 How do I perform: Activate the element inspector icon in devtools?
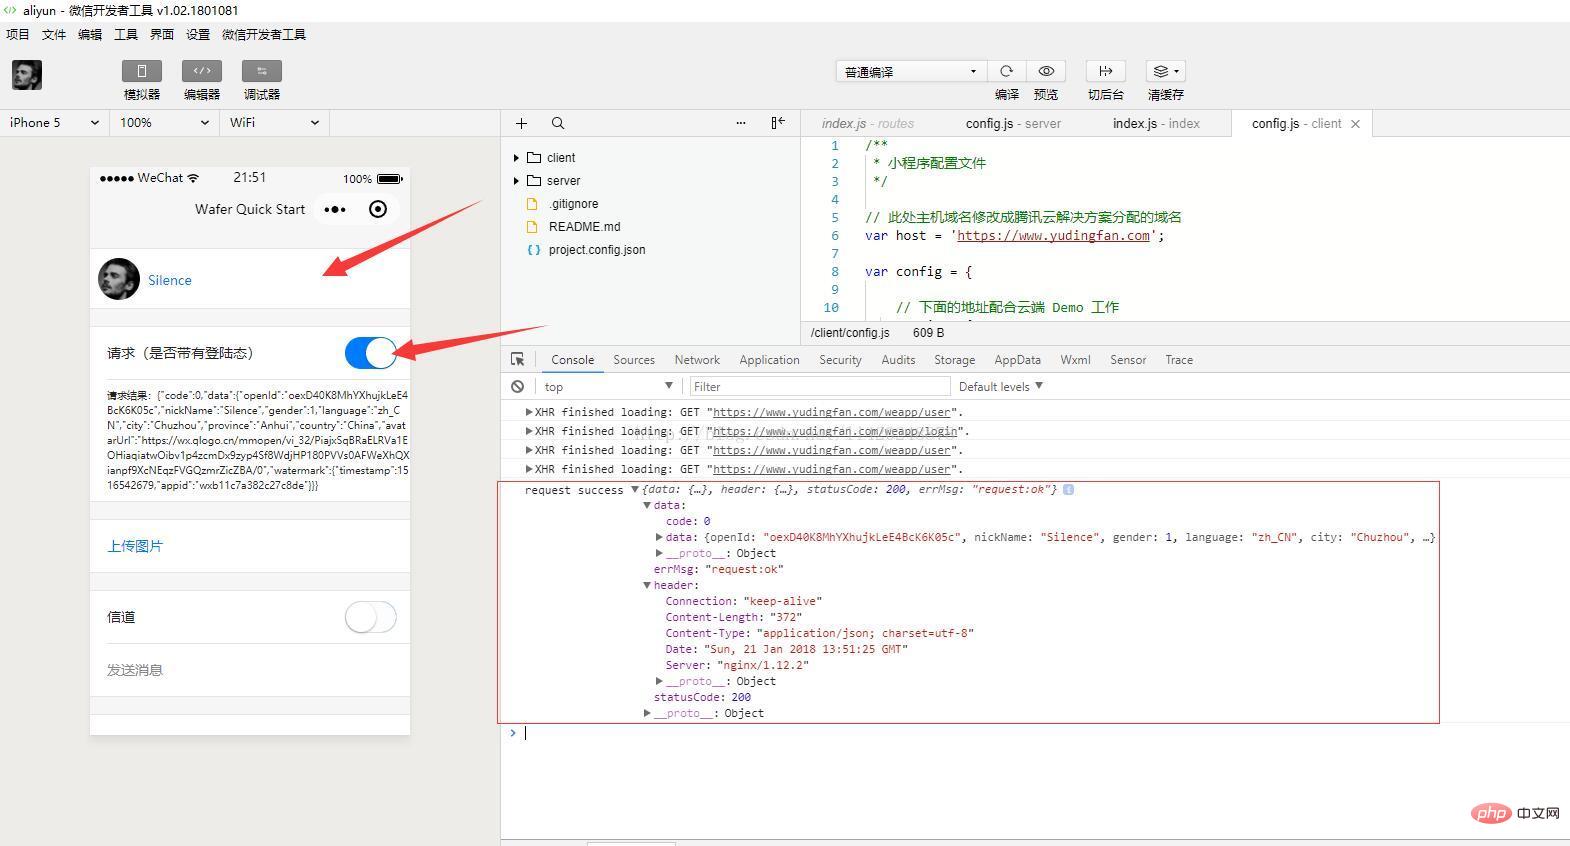click(517, 360)
